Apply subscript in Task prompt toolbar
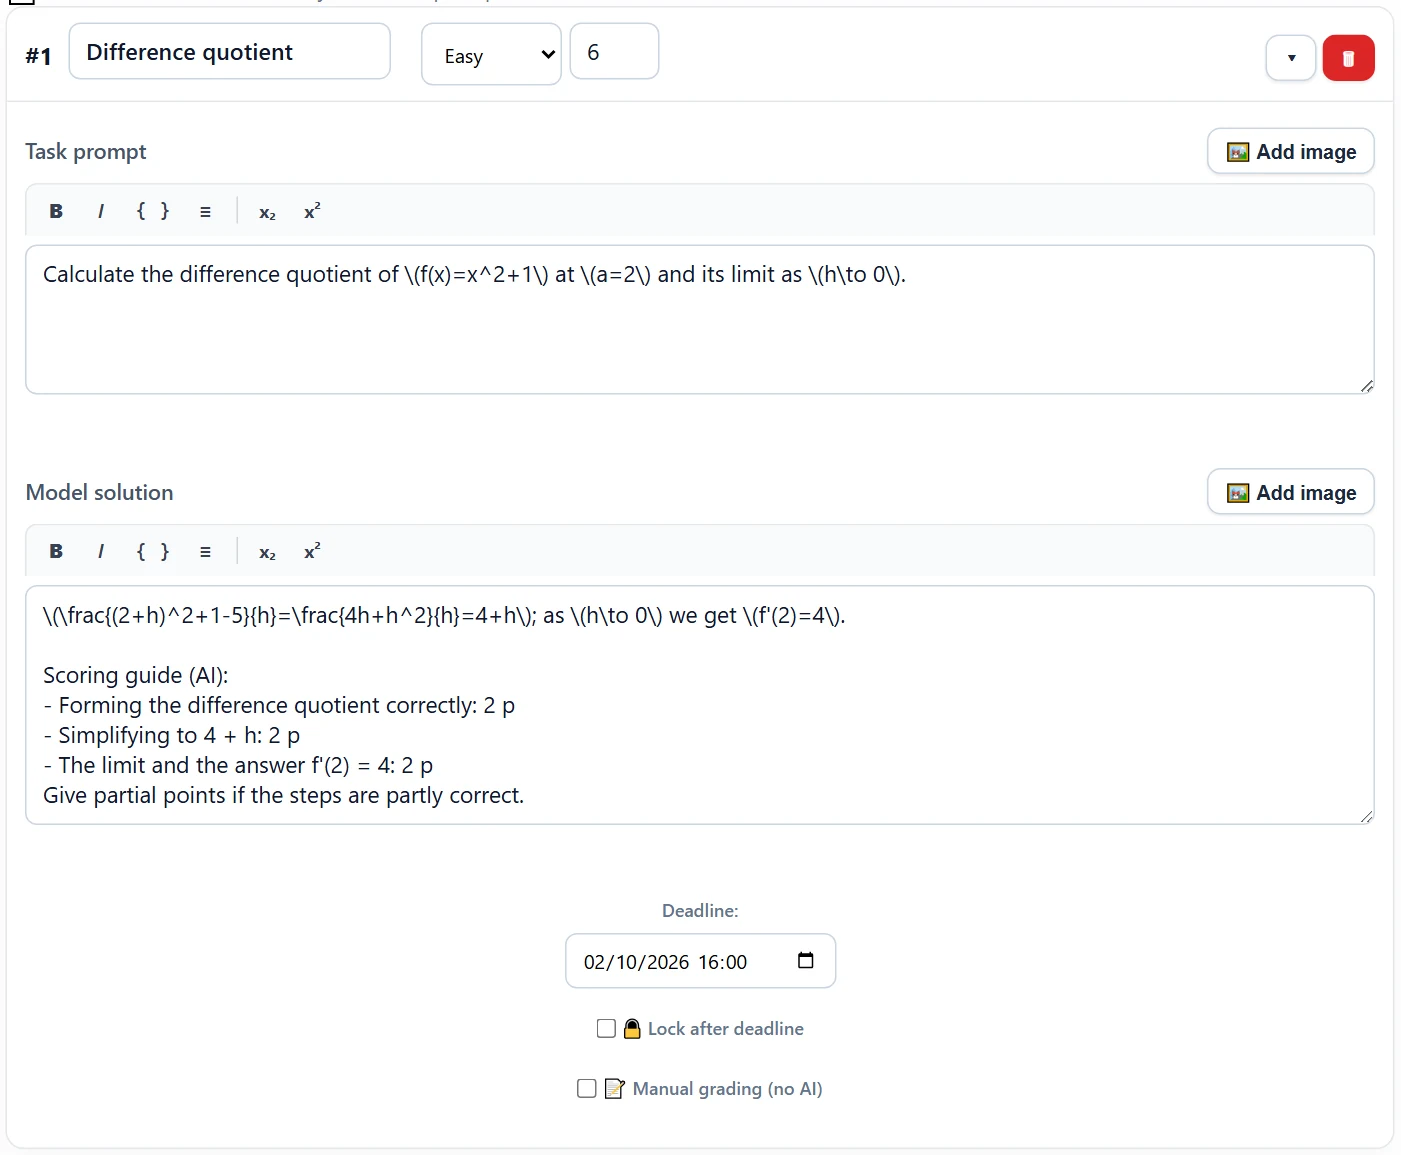Screen dimensions: 1401x1155 267,211
